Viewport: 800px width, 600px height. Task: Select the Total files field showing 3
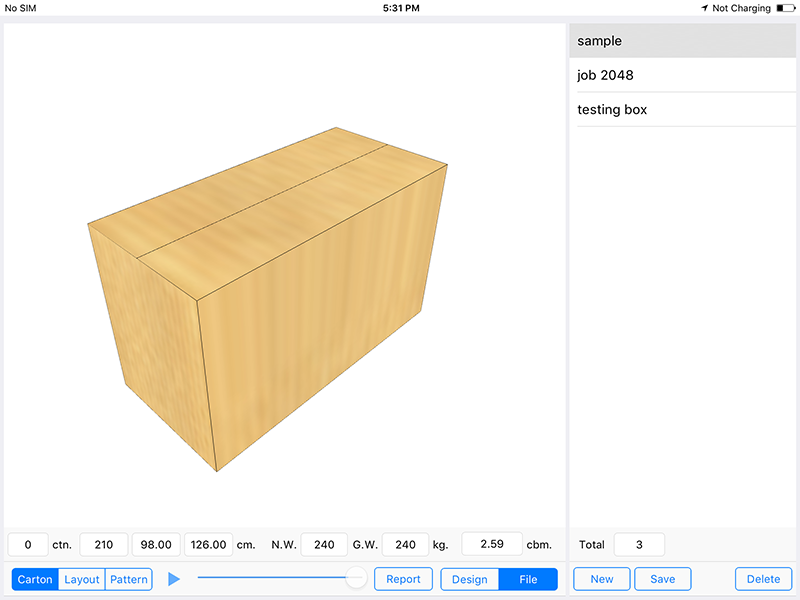point(639,544)
